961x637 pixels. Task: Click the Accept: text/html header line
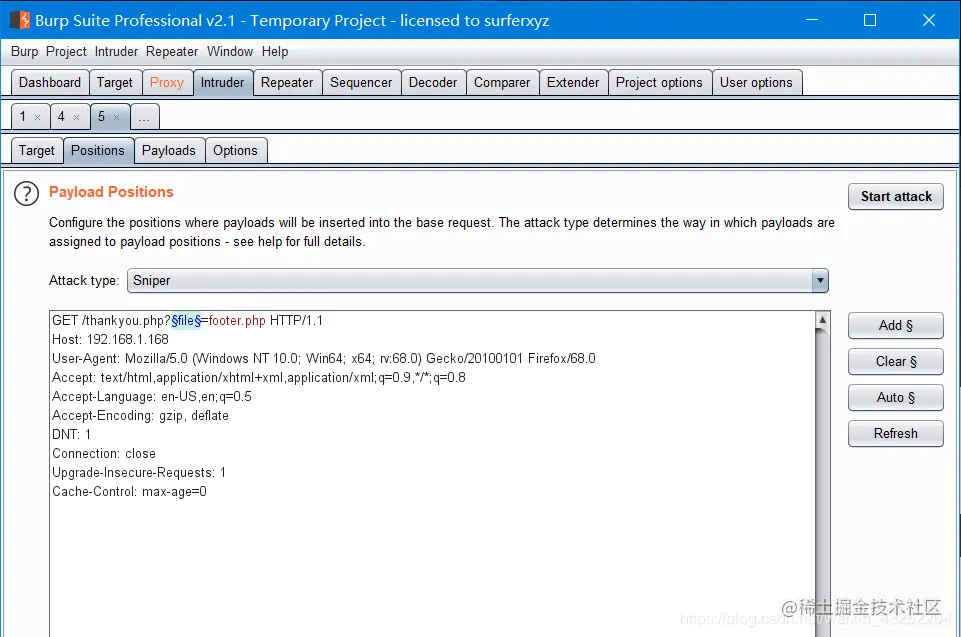259,378
